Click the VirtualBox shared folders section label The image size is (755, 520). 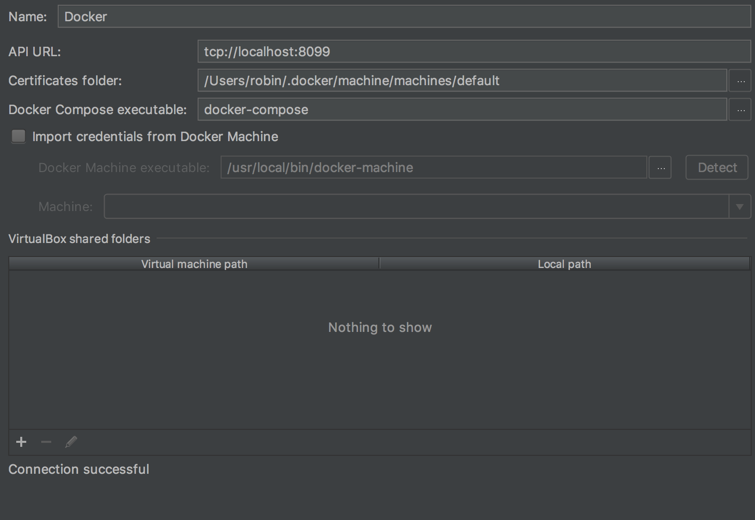tap(79, 239)
